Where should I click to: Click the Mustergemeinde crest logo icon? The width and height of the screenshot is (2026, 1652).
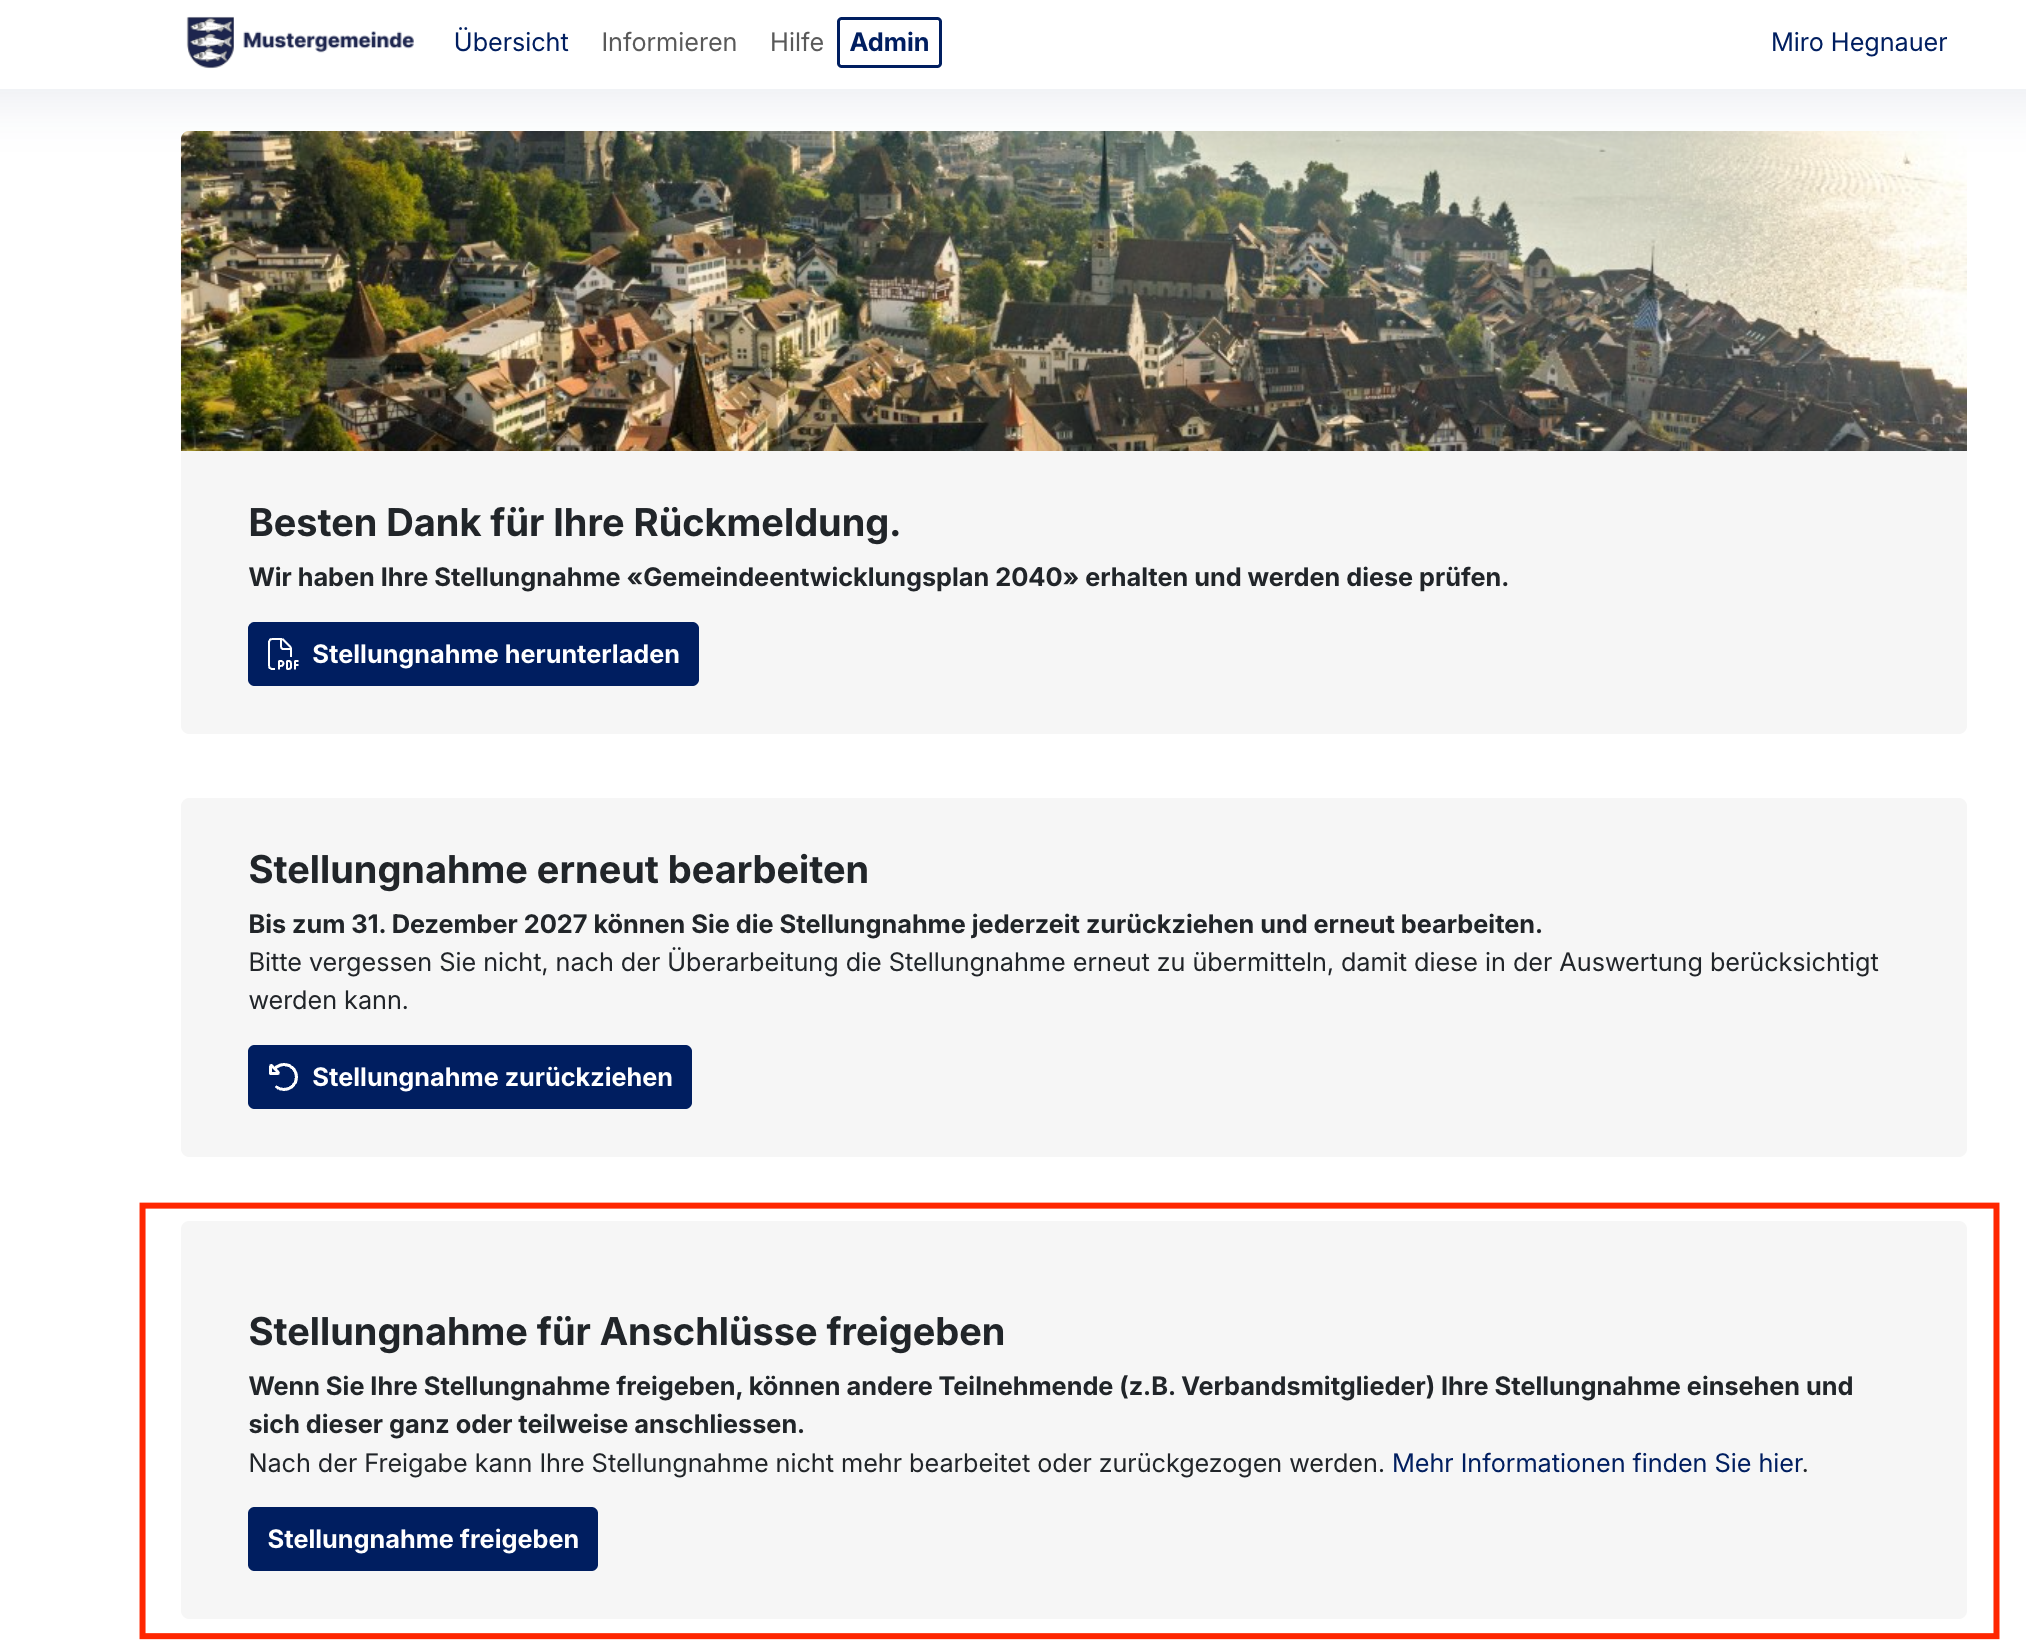pyautogui.click(x=210, y=42)
